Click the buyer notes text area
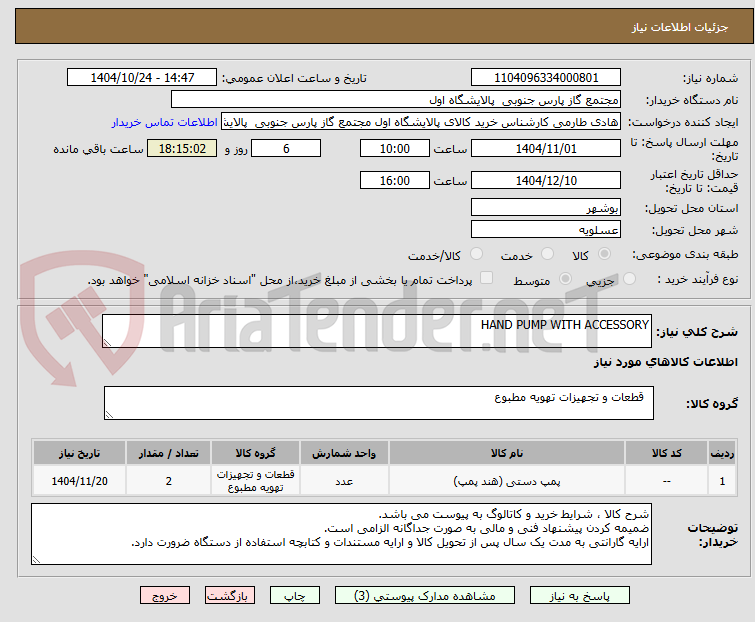 tap(342, 534)
